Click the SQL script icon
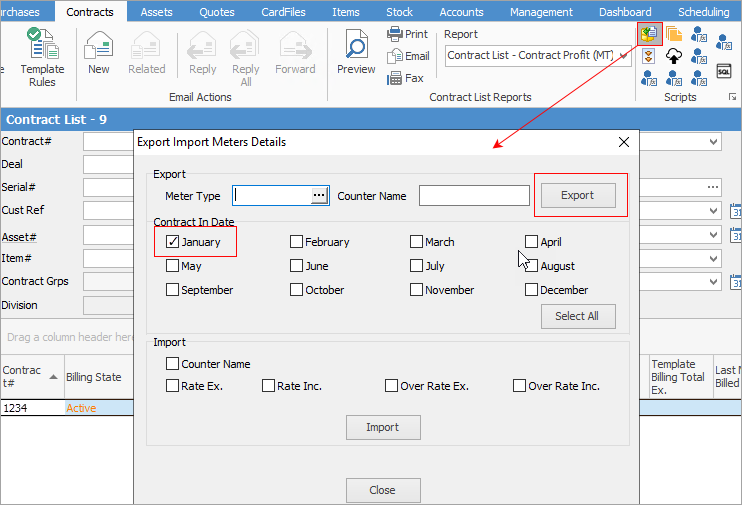 [724, 71]
